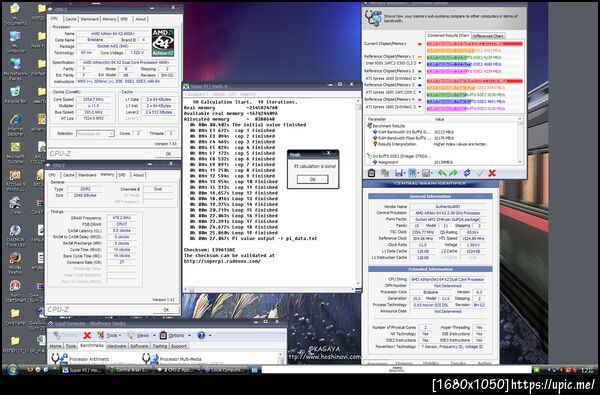
Task: Click the save disk icon in Sandra Memory Bandwidth toolbar
Action: (398, 173)
